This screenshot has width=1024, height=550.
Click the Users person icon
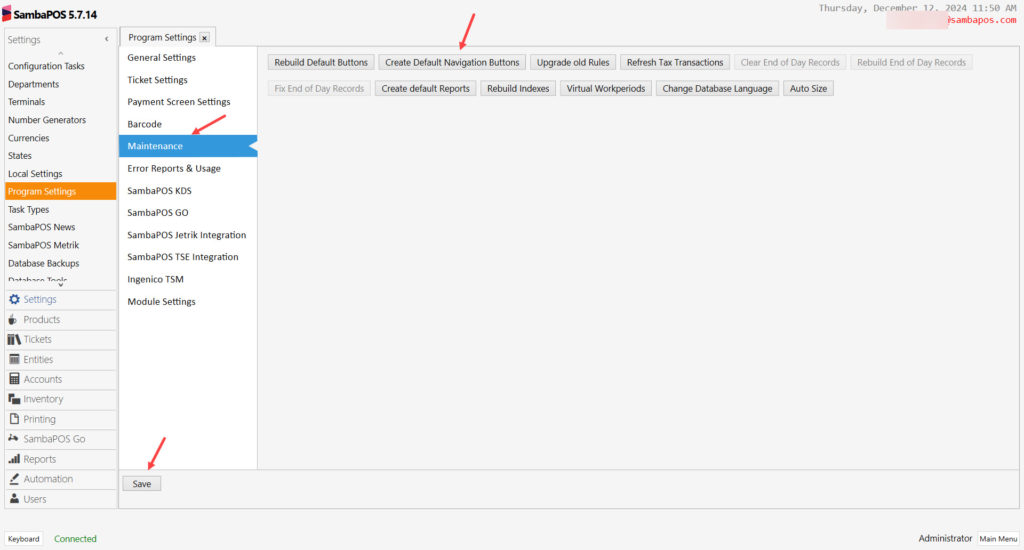coord(14,499)
